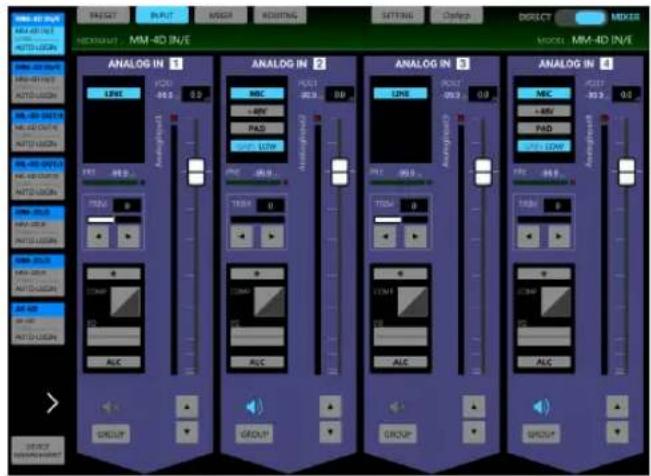
Task: Switch to the INPUT tab
Action: tap(162, 16)
